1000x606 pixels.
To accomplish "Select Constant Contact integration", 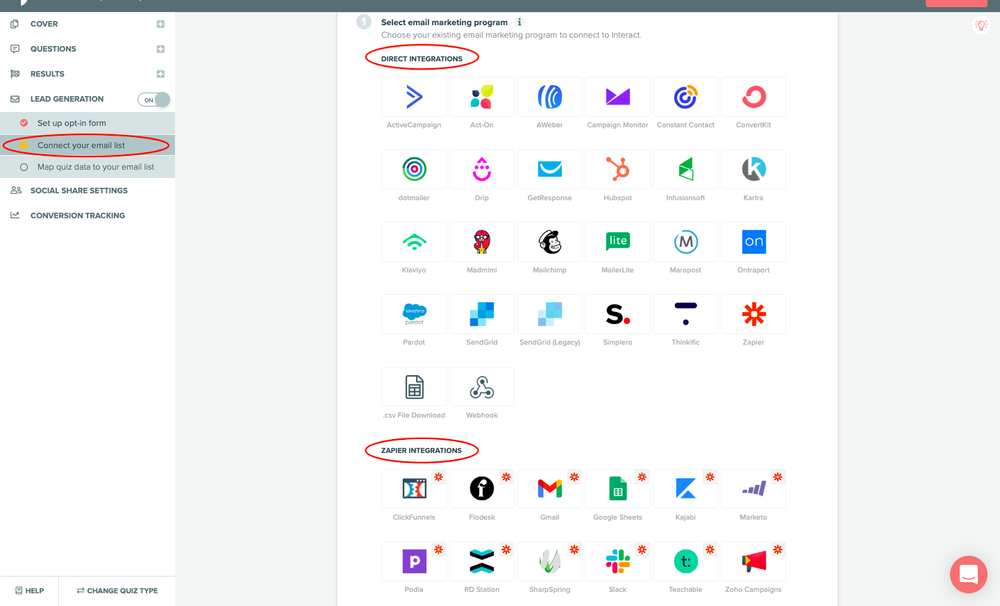I will [x=686, y=97].
